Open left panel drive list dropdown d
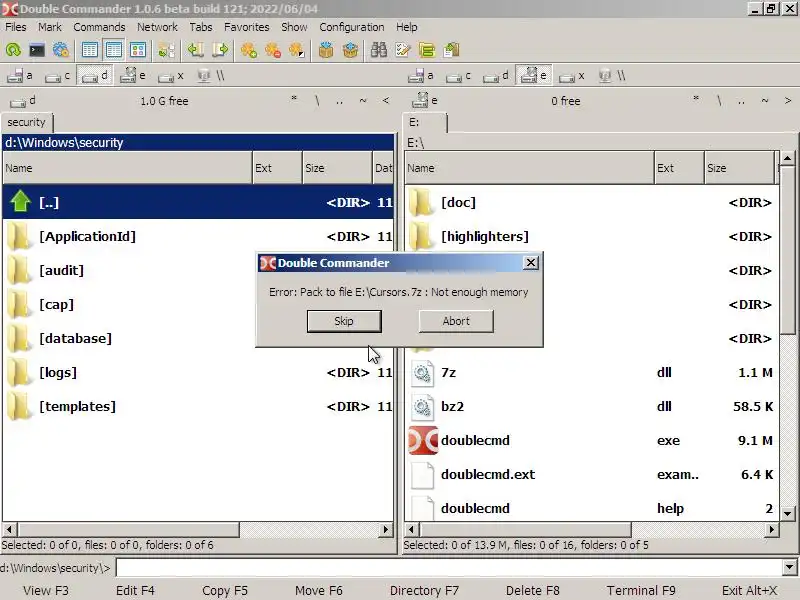800x600 pixels. point(23,101)
